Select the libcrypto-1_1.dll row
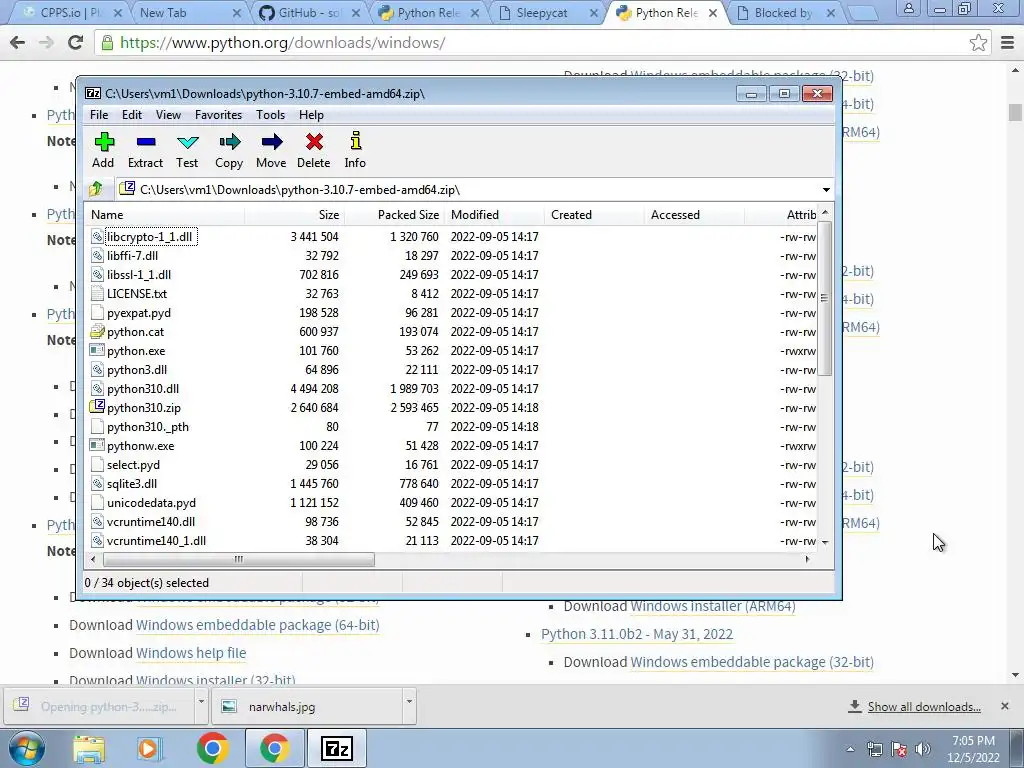 (x=453, y=236)
